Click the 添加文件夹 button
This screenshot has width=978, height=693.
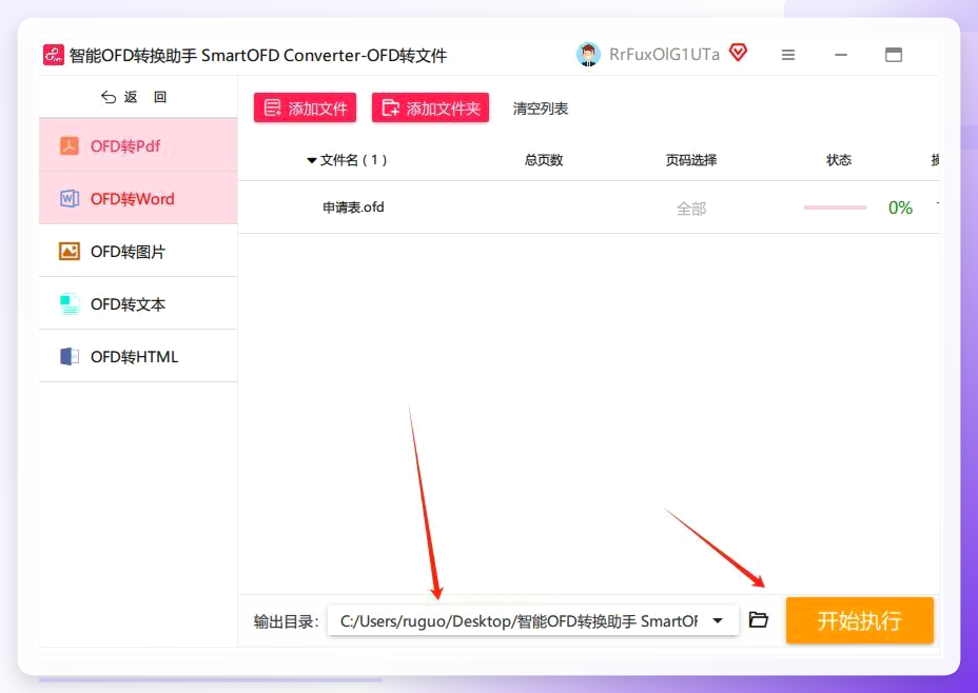coord(430,108)
